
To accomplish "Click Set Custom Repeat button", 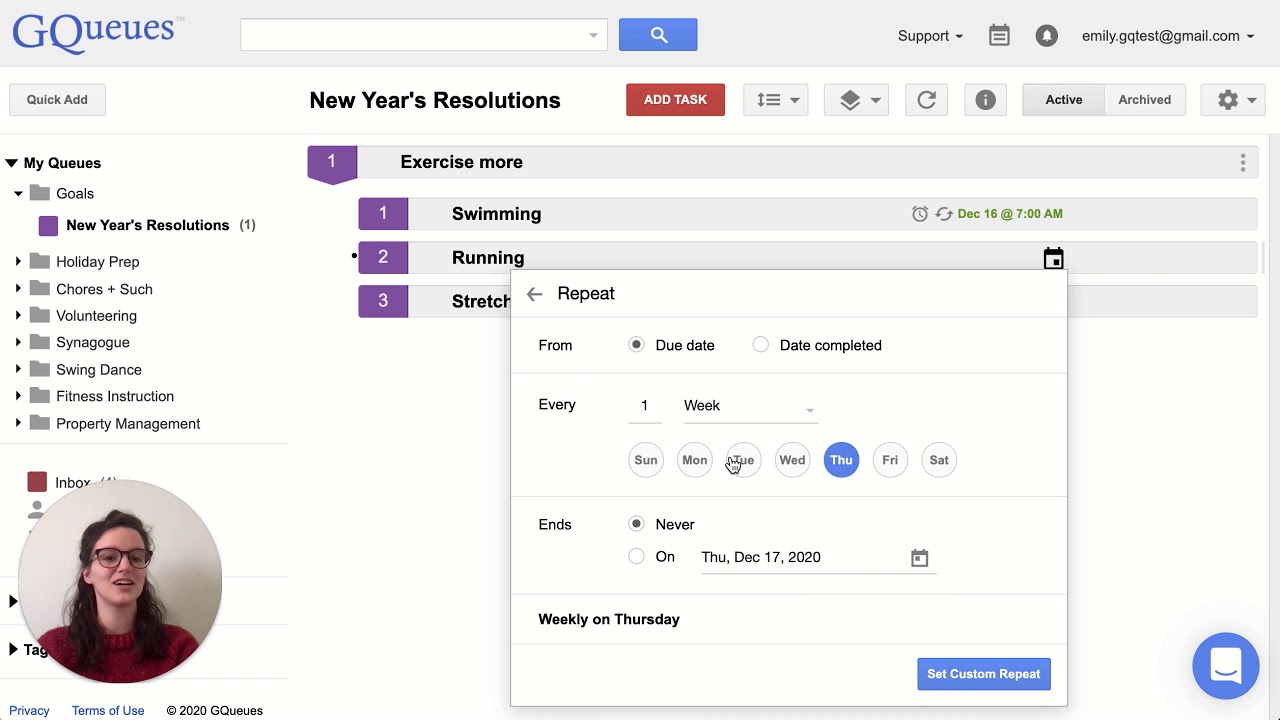I will 984,674.
